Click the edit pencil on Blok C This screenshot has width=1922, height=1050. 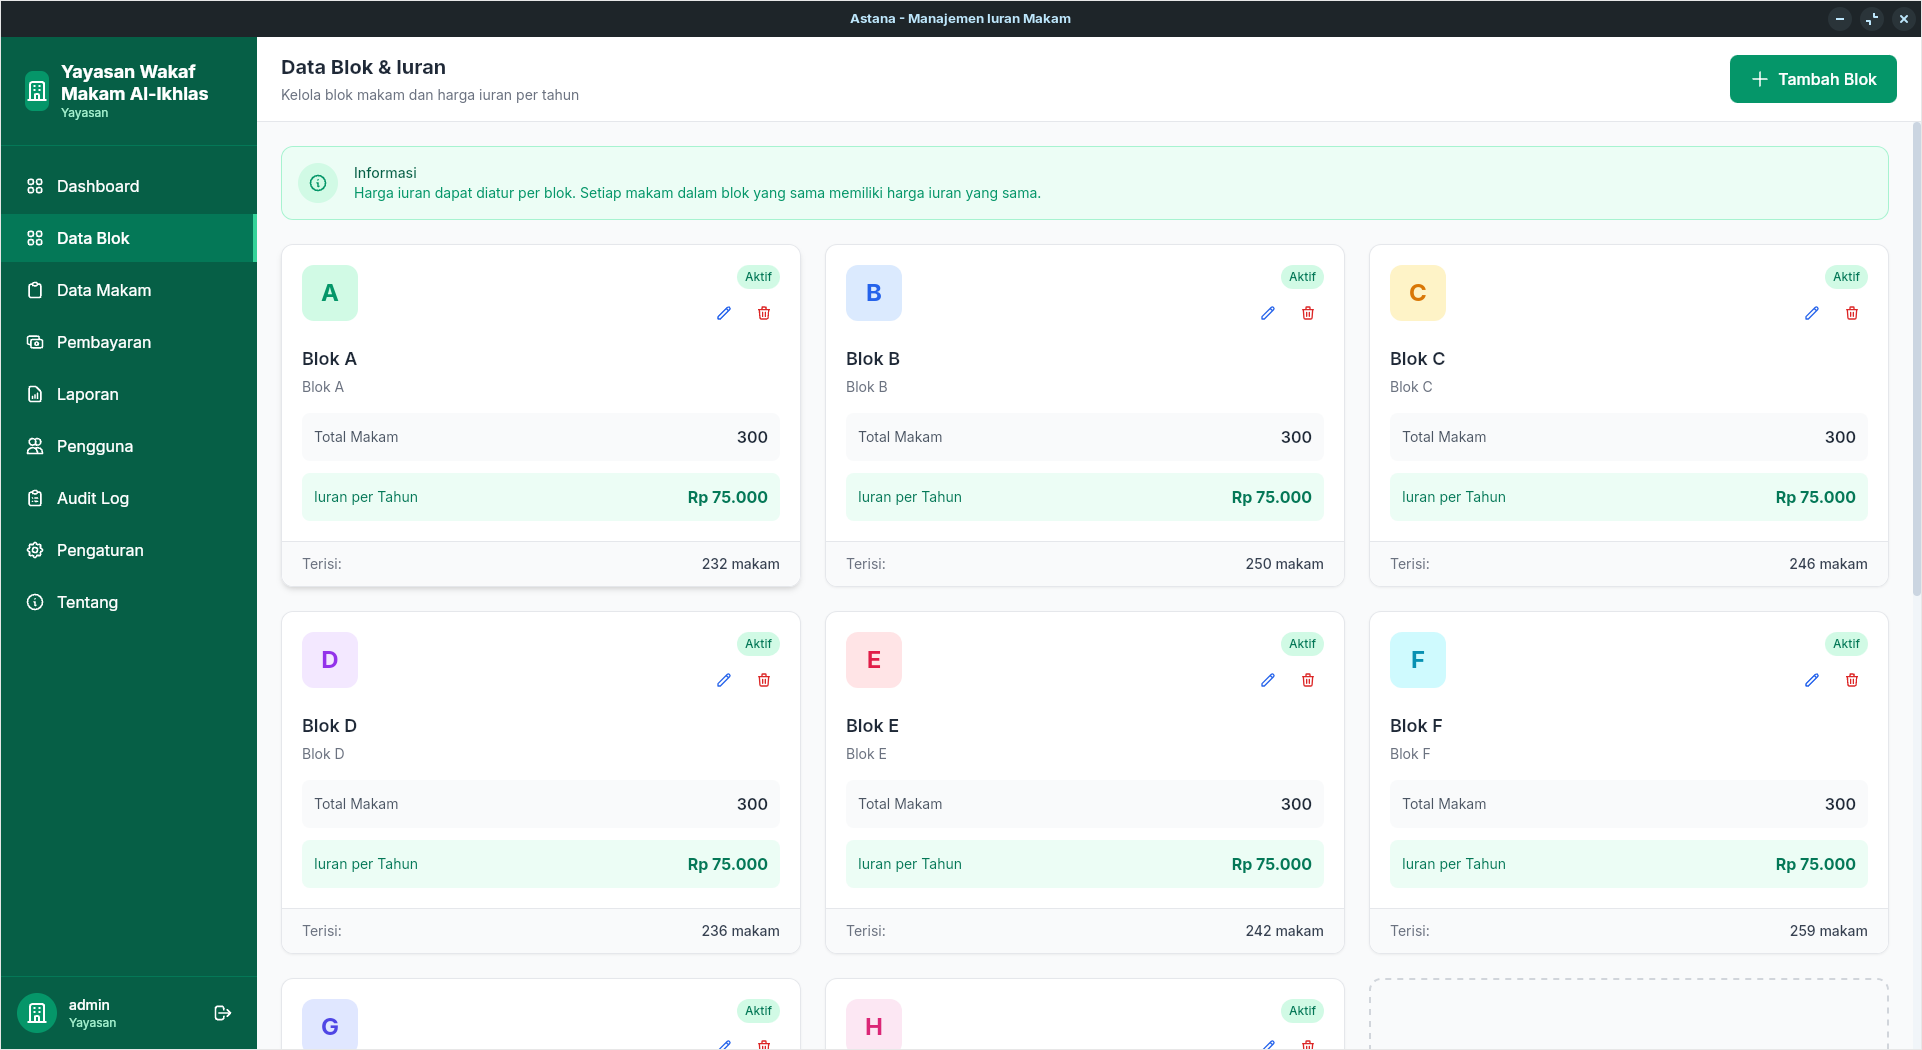[x=1812, y=313]
